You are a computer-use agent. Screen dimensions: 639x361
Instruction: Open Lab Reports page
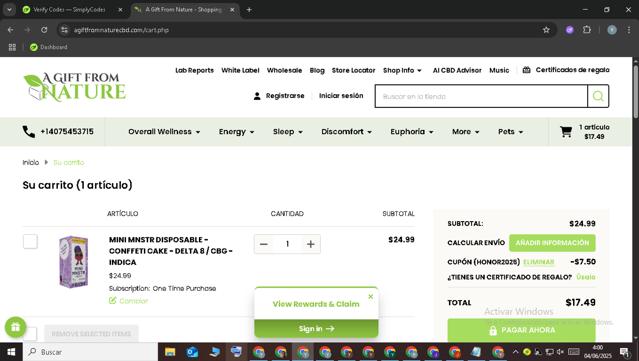coord(194,70)
